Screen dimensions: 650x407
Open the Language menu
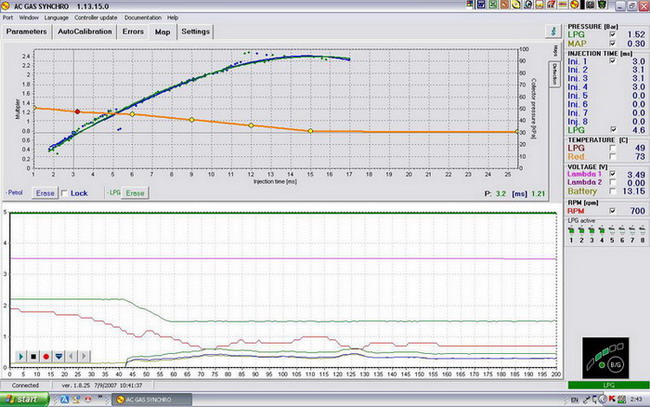[x=57, y=18]
